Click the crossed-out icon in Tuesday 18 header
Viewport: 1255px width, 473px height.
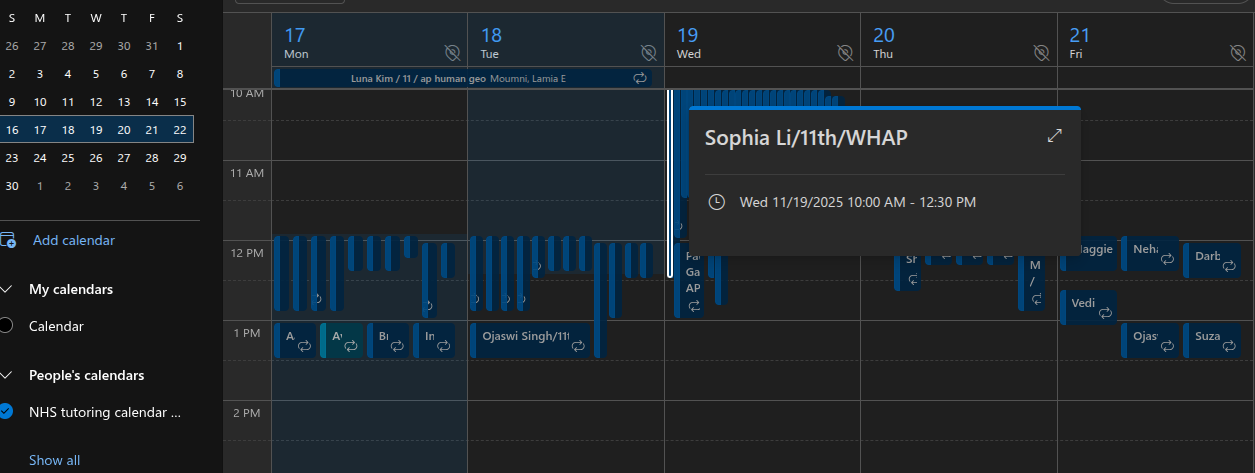point(648,53)
